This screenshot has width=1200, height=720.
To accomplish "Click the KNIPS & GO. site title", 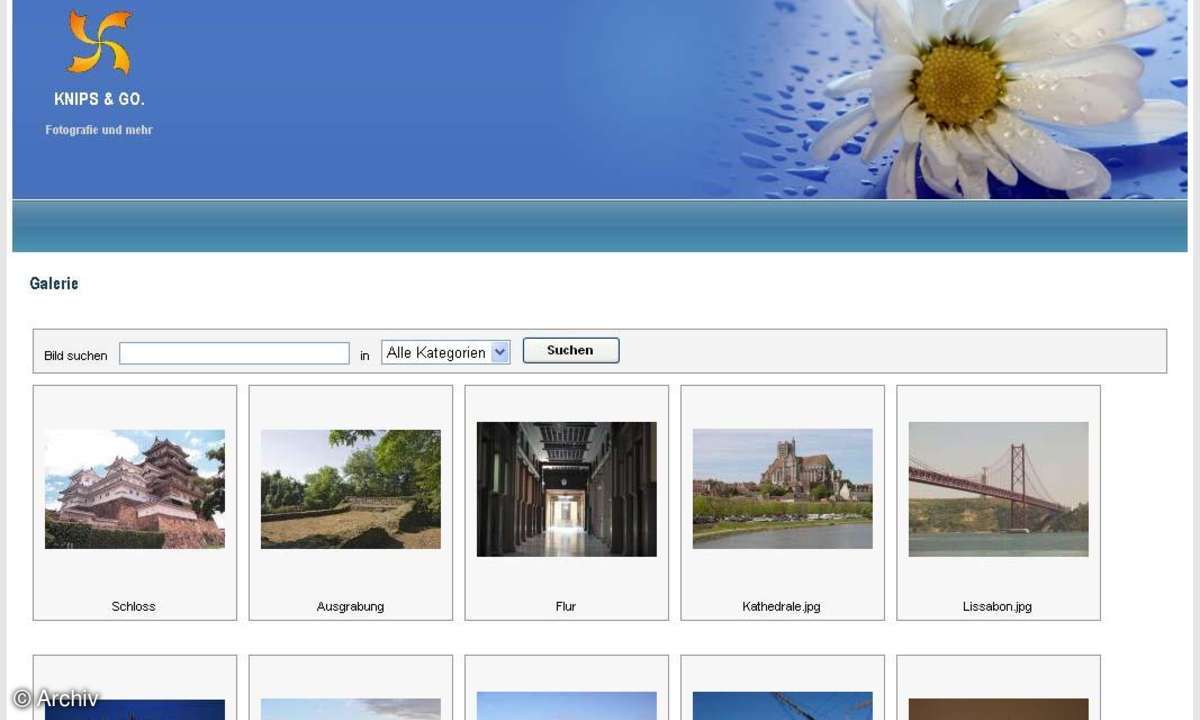I will click(99, 99).
